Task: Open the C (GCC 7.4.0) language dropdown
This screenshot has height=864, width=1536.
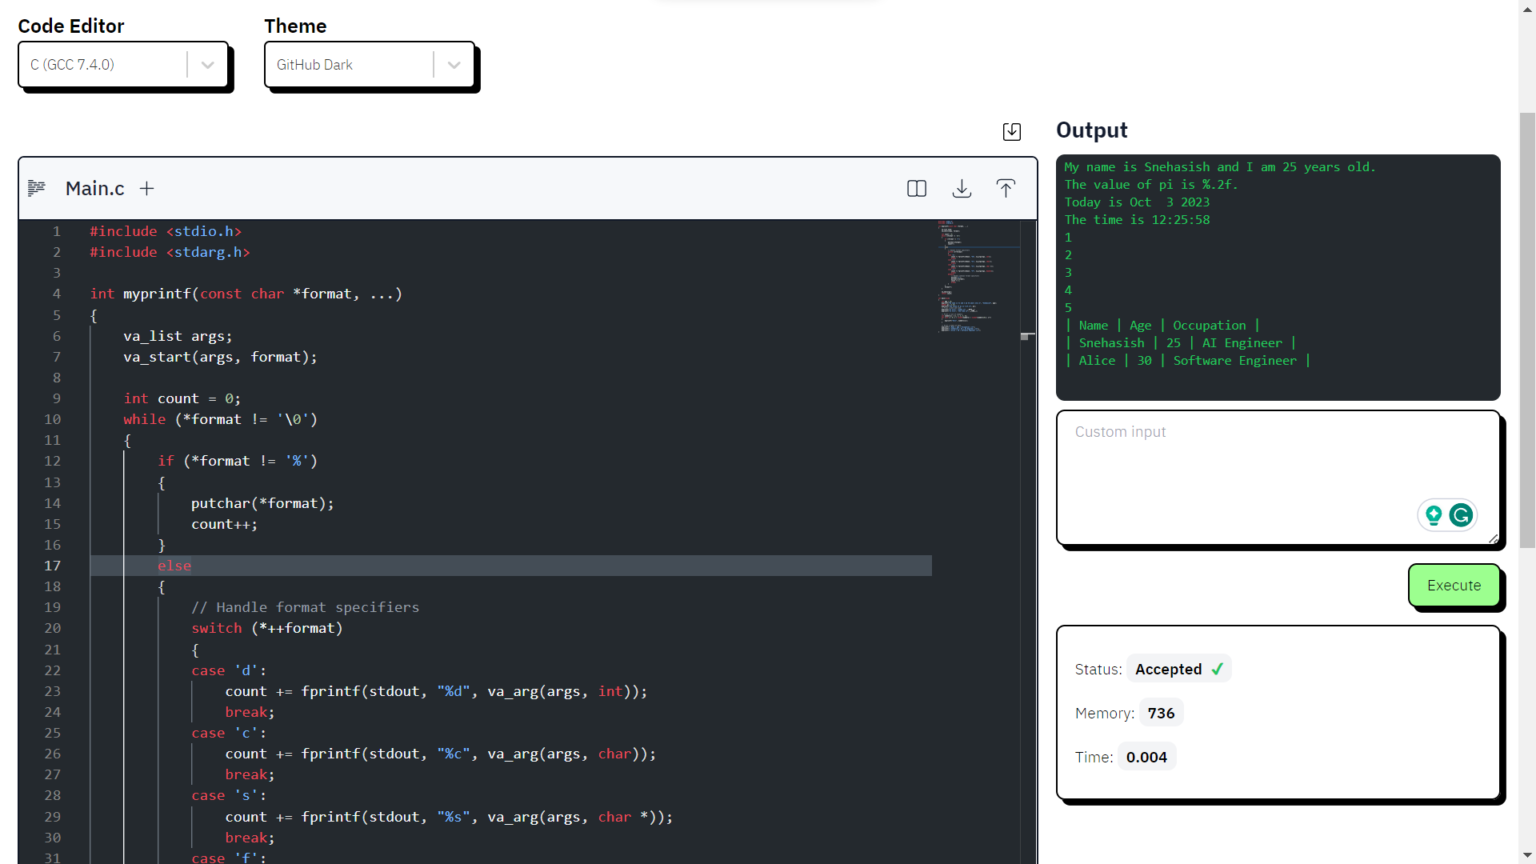Action: coord(123,65)
